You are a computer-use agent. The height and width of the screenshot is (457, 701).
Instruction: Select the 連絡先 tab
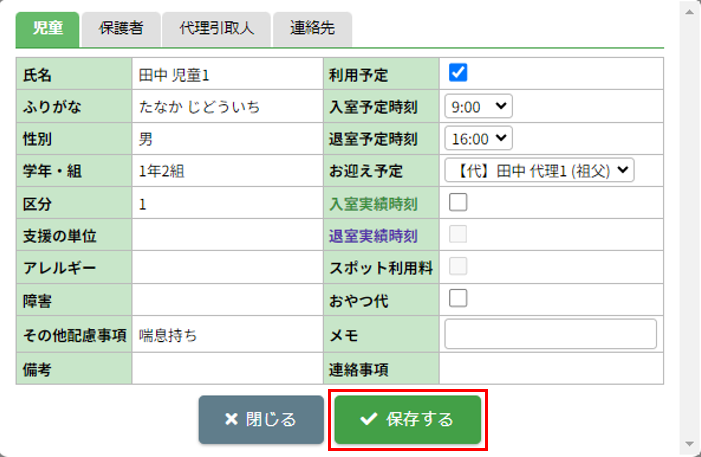[x=312, y=28]
